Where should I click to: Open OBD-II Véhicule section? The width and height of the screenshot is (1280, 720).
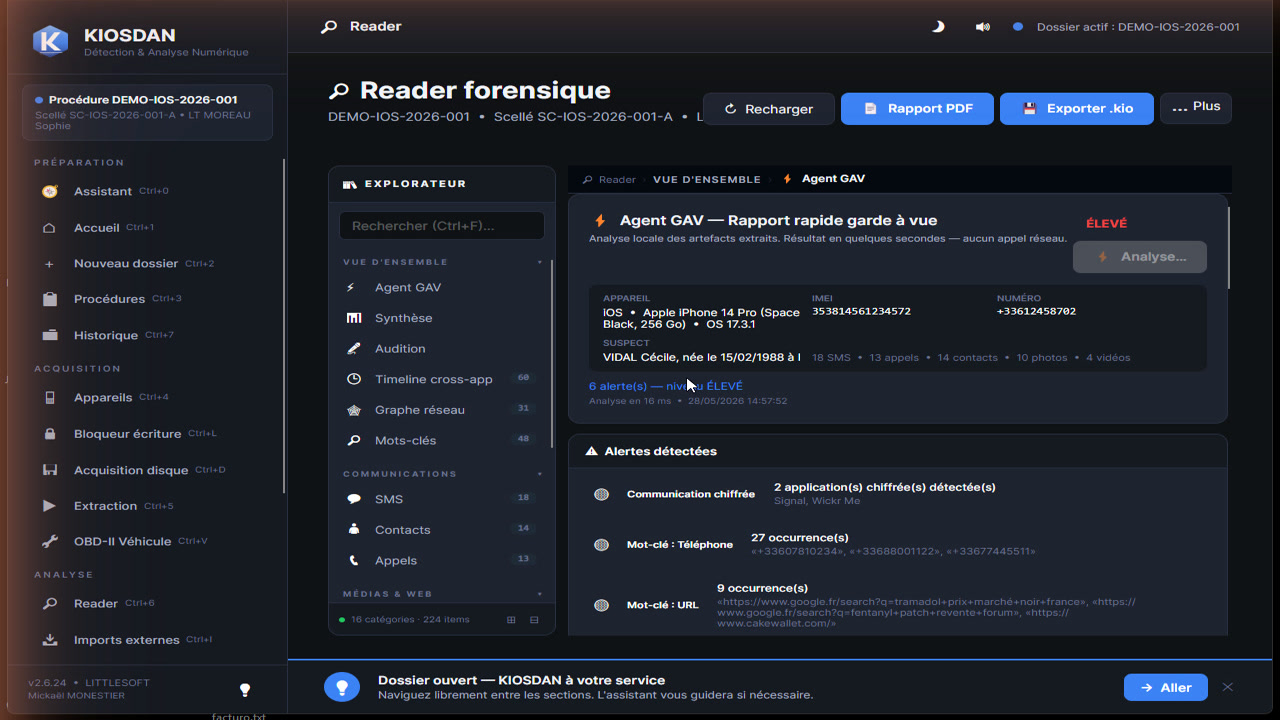tap(146, 541)
